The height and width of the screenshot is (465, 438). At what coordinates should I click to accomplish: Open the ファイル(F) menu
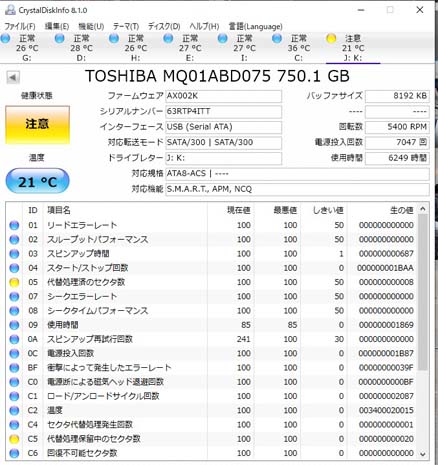pos(20,26)
